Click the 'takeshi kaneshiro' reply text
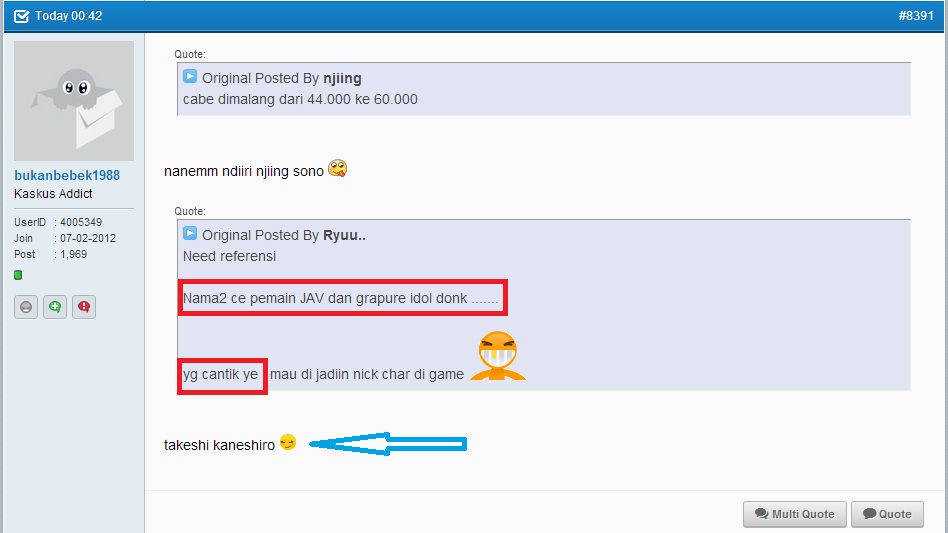This screenshot has width=948, height=533. 219,445
